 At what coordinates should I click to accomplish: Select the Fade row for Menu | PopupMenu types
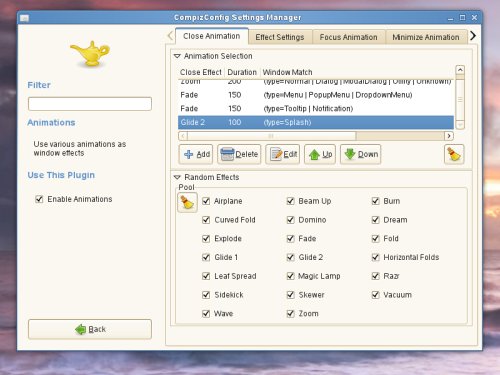[x=316, y=95]
